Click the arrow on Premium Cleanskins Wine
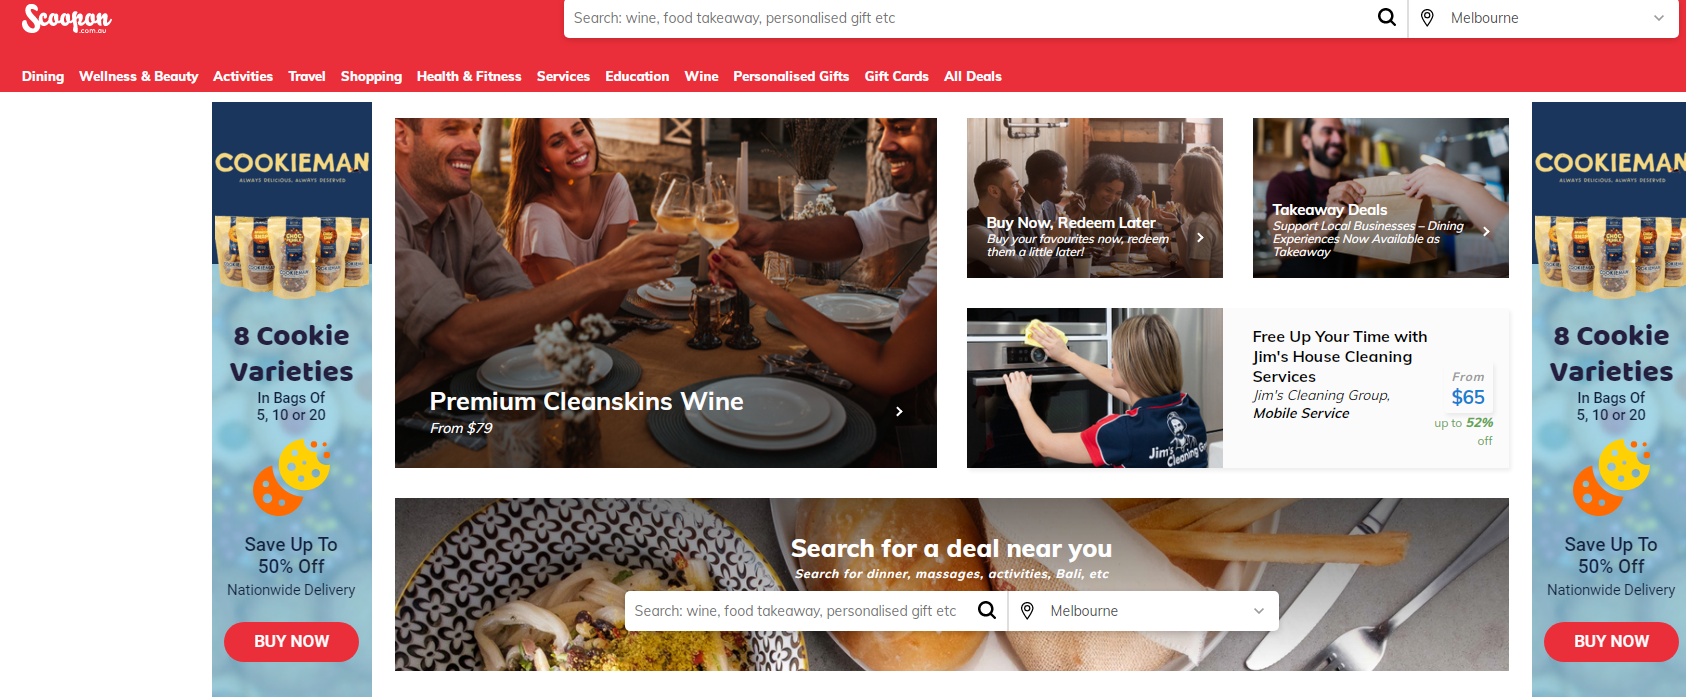The width and height of the screenshot is (1686, 697). pyautogui.click(x=899, y=411)
